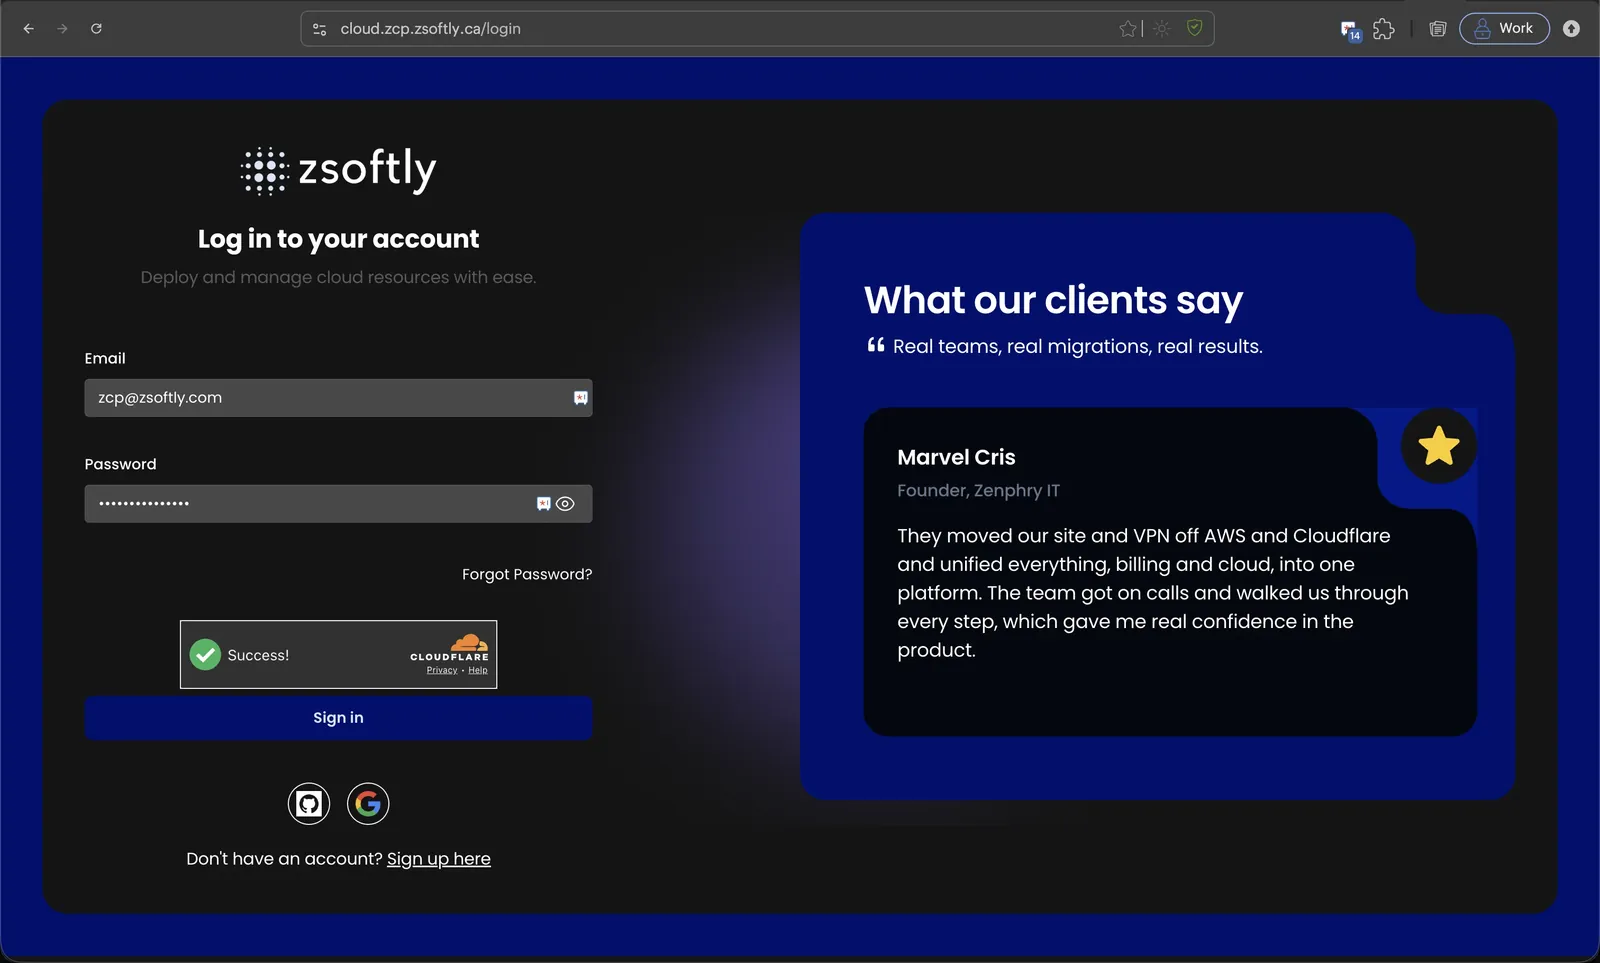Reload the page
1600x963 pixels.
96,29
